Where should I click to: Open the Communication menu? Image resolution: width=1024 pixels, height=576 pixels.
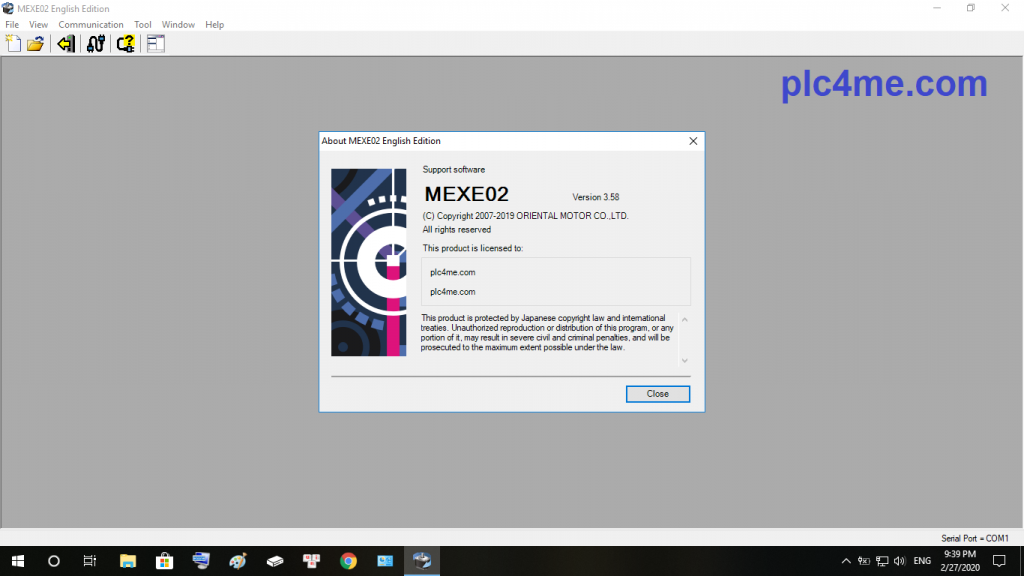coord(91,24)
